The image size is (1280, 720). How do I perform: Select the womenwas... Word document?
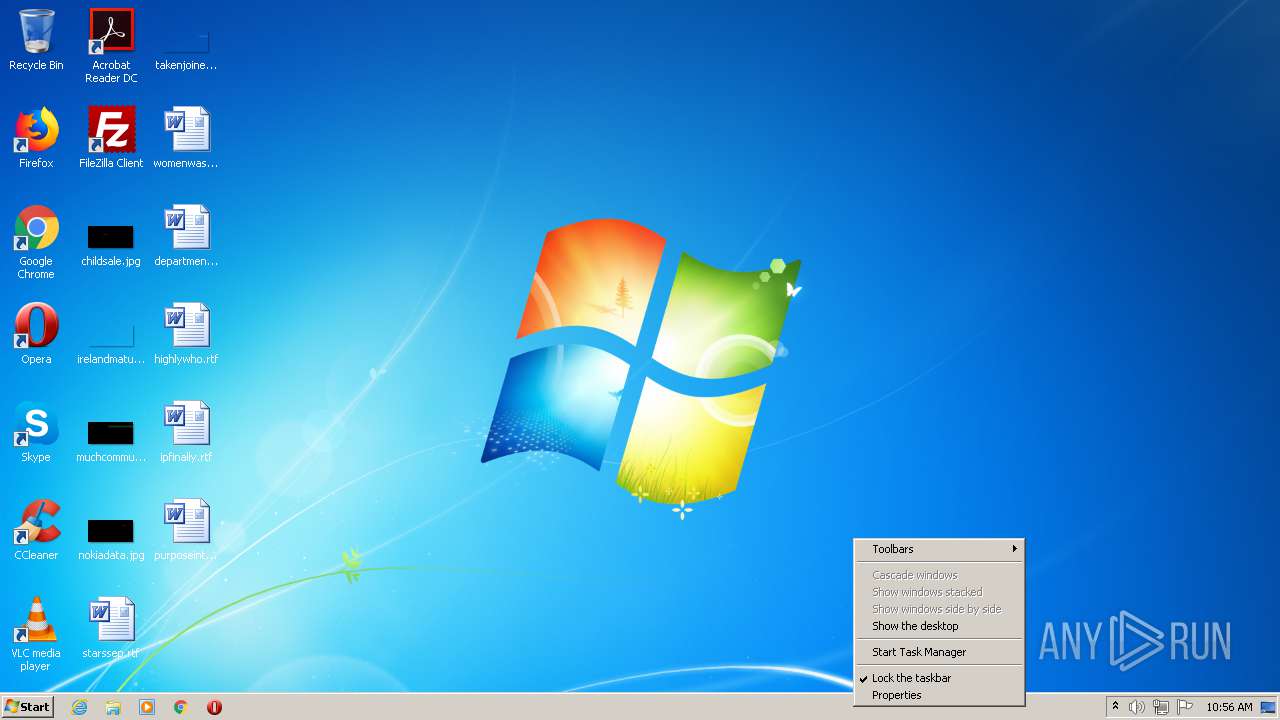(186, 138)
